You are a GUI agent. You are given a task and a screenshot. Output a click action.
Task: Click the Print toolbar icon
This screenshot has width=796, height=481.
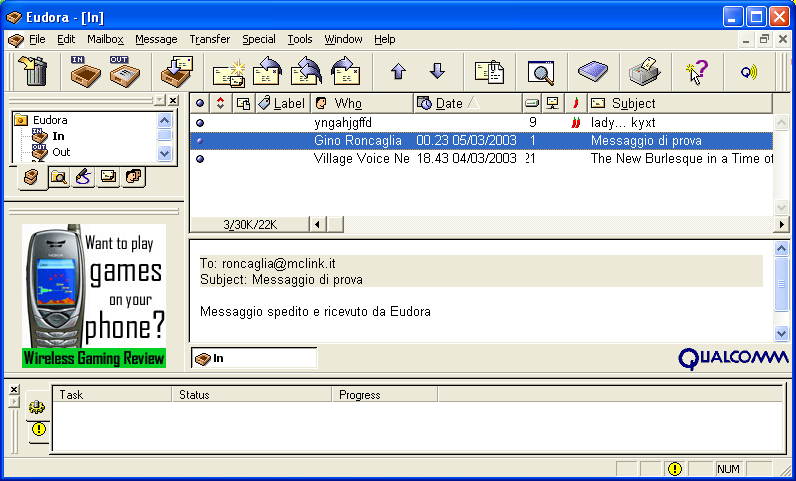click(644, 71)
